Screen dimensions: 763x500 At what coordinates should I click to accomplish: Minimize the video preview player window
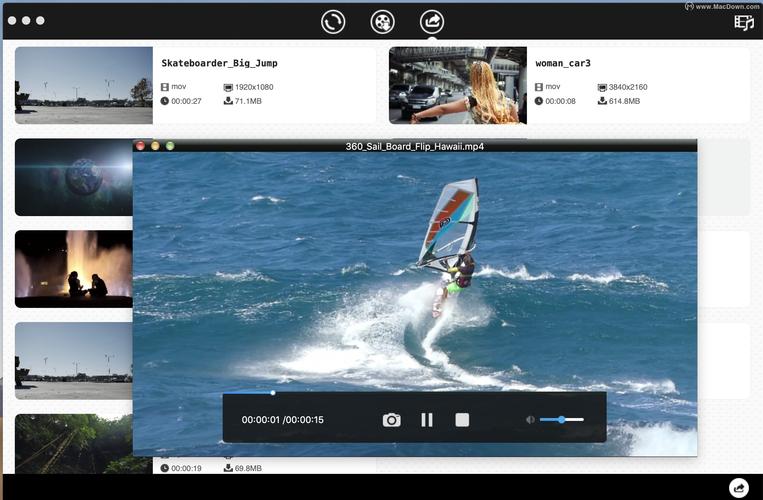(x=155, y=146)
